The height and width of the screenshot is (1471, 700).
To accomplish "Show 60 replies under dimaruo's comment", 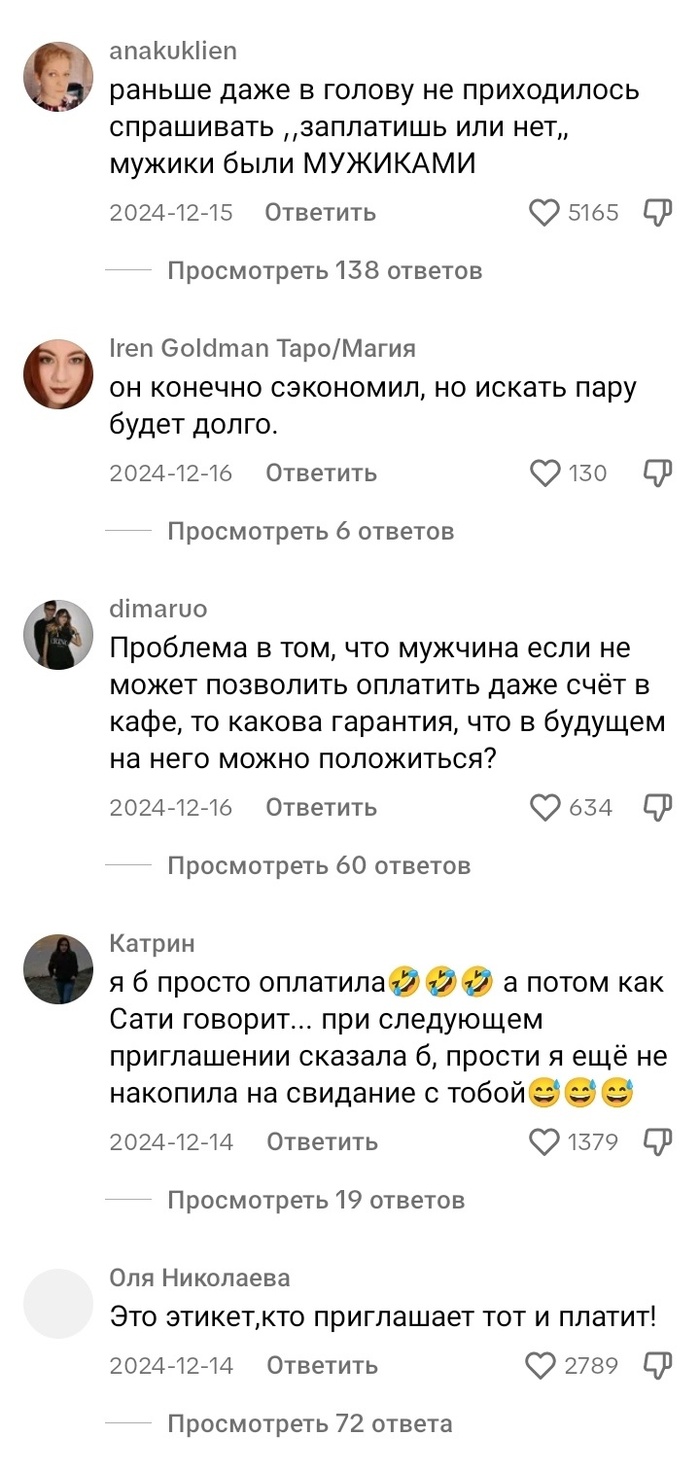I will click(x=318, y=865).
